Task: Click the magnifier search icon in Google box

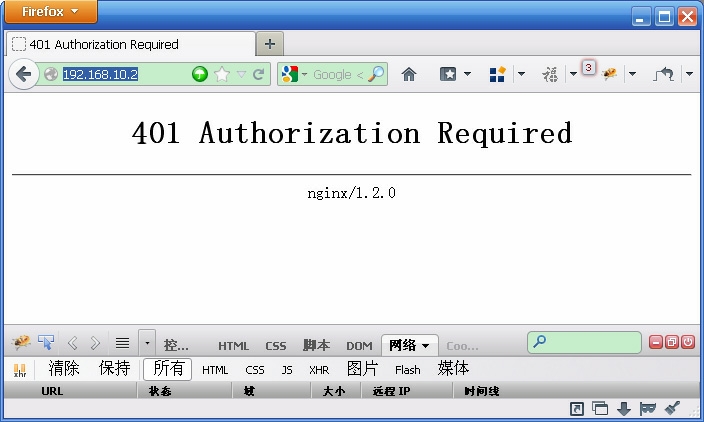Action: point(376,74)
